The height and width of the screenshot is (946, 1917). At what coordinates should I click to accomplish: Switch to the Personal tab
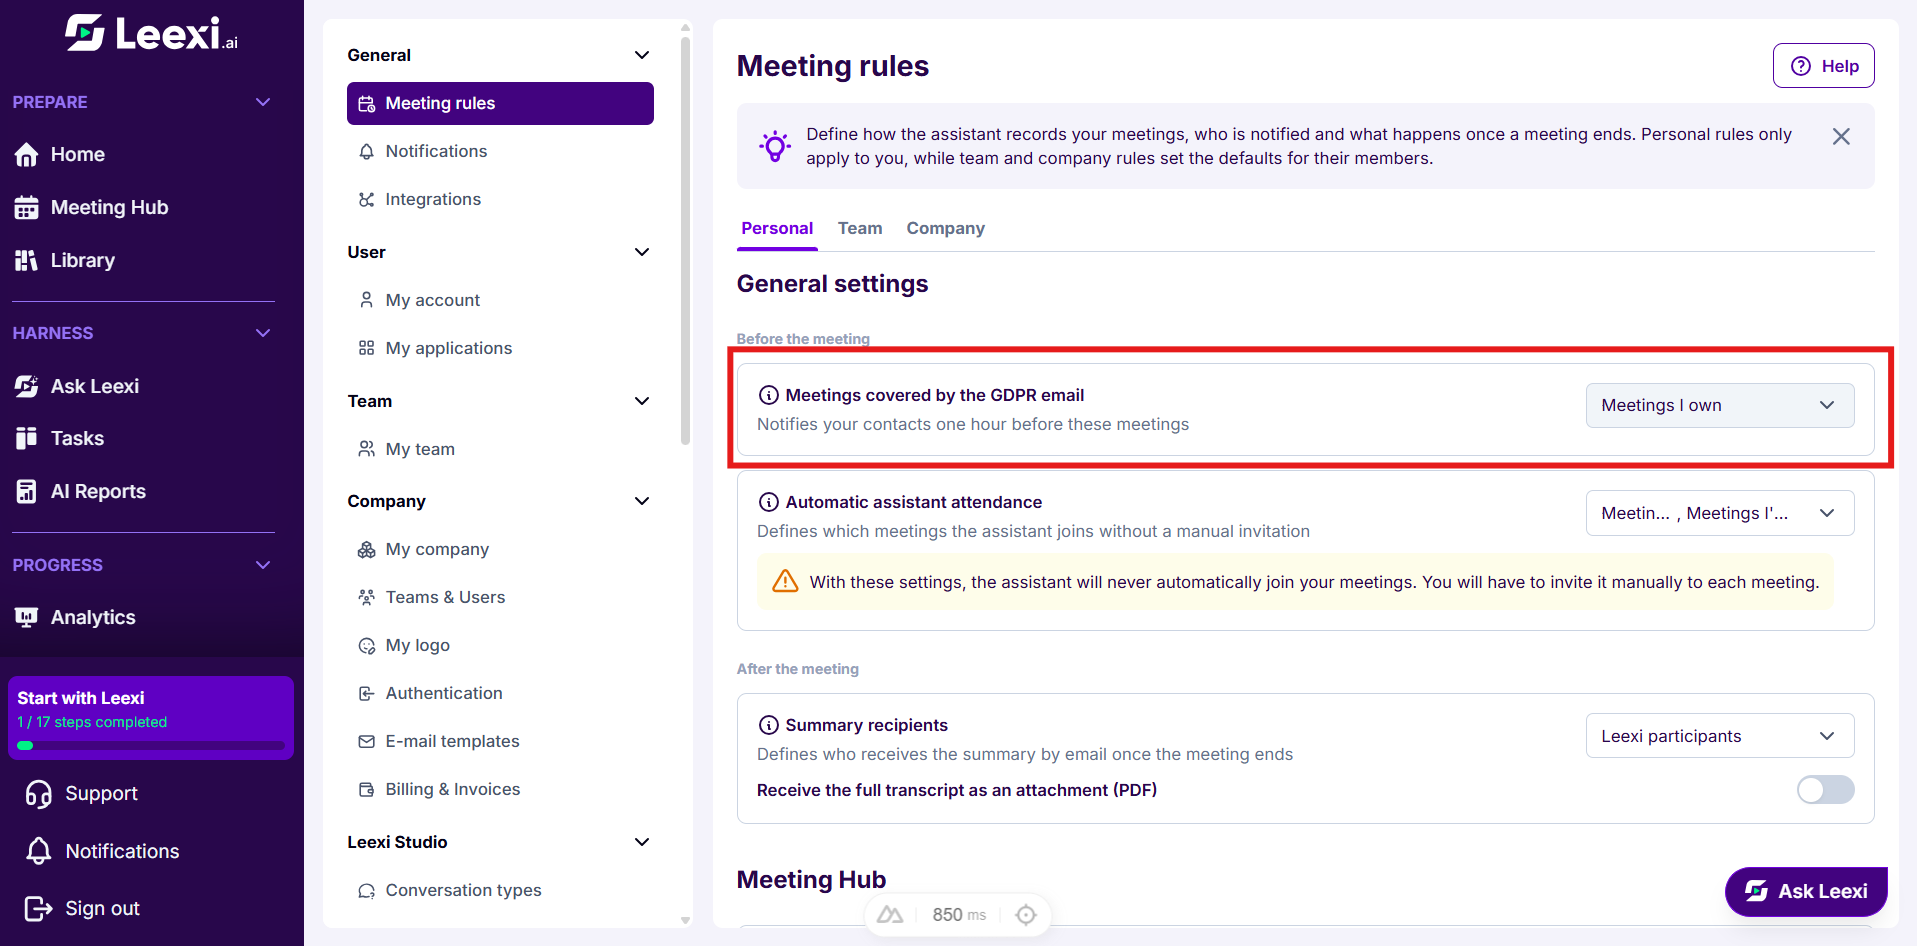pos(777,228)
